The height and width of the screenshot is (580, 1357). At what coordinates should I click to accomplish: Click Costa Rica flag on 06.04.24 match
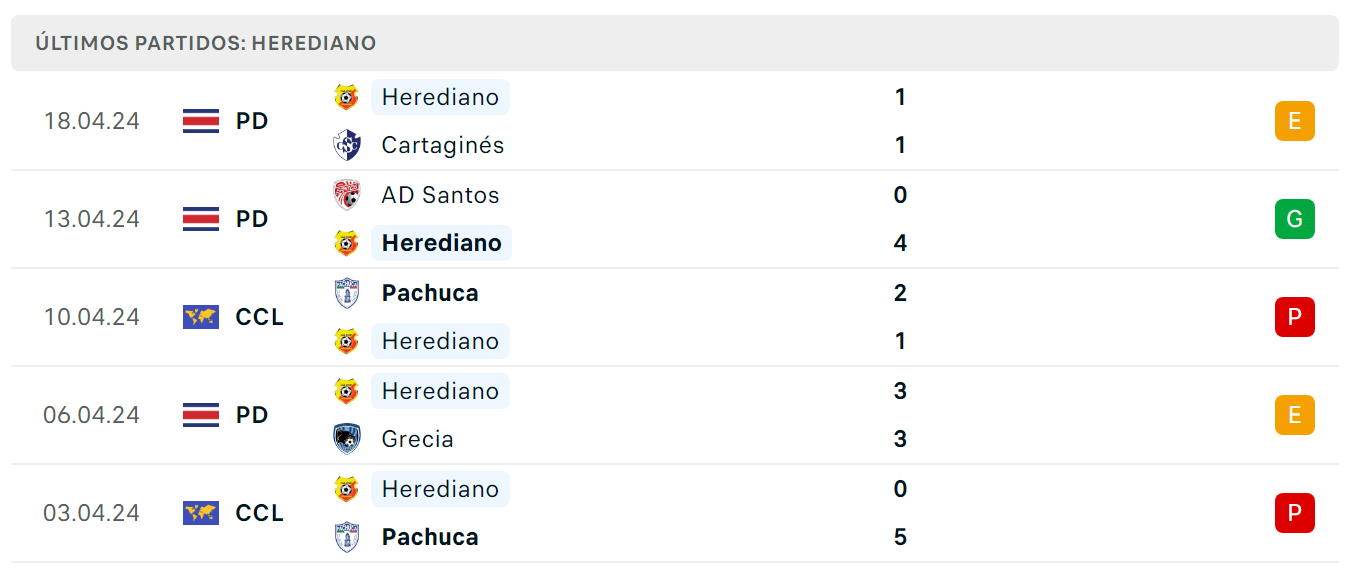(x=201, y=415)
